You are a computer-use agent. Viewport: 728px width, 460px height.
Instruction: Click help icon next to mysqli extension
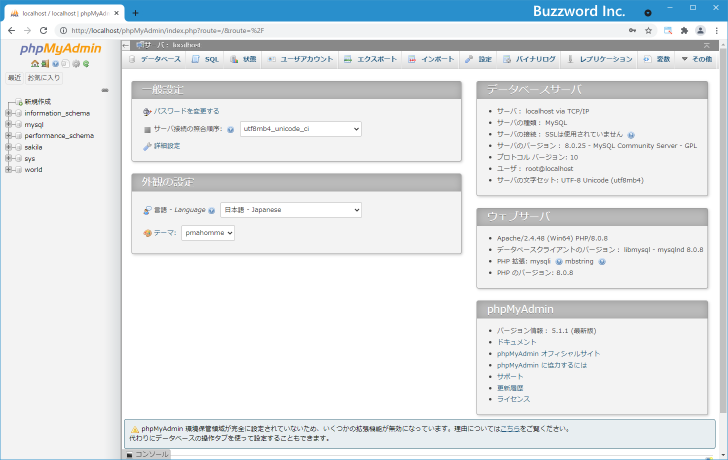click(x=559, y=262)
